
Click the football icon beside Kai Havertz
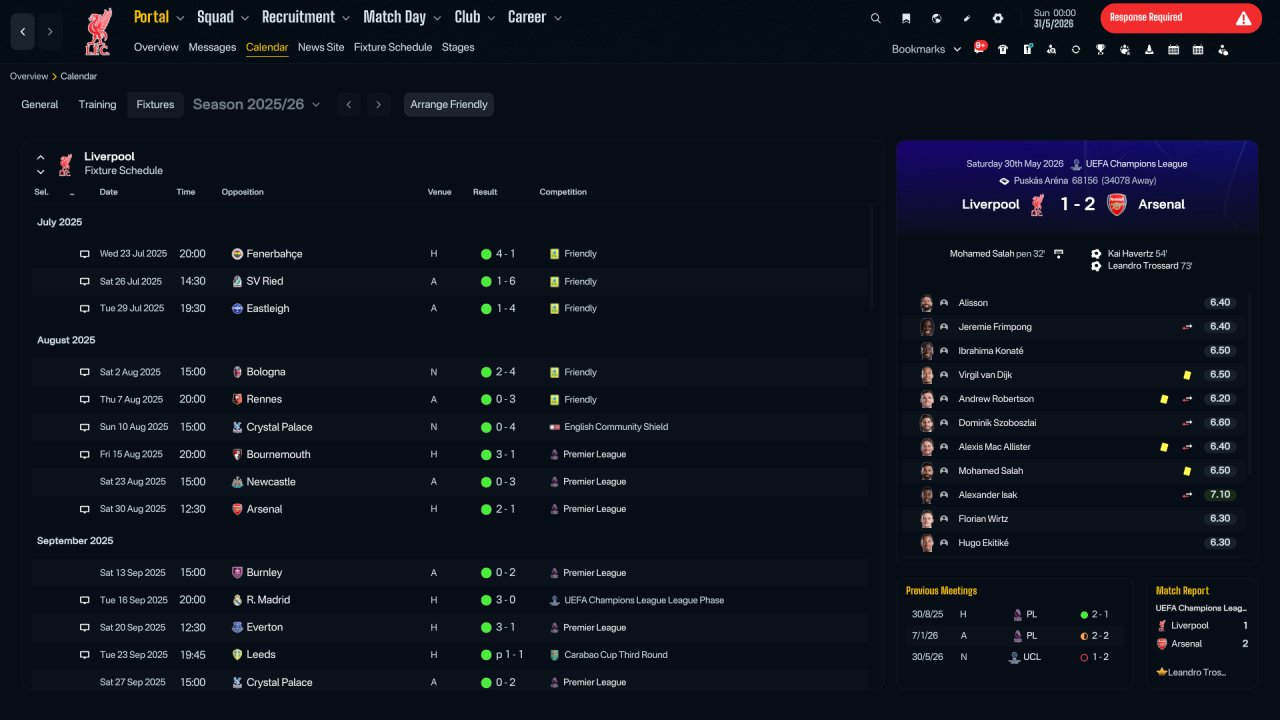pyautogui.click(x=1096, y=254)
